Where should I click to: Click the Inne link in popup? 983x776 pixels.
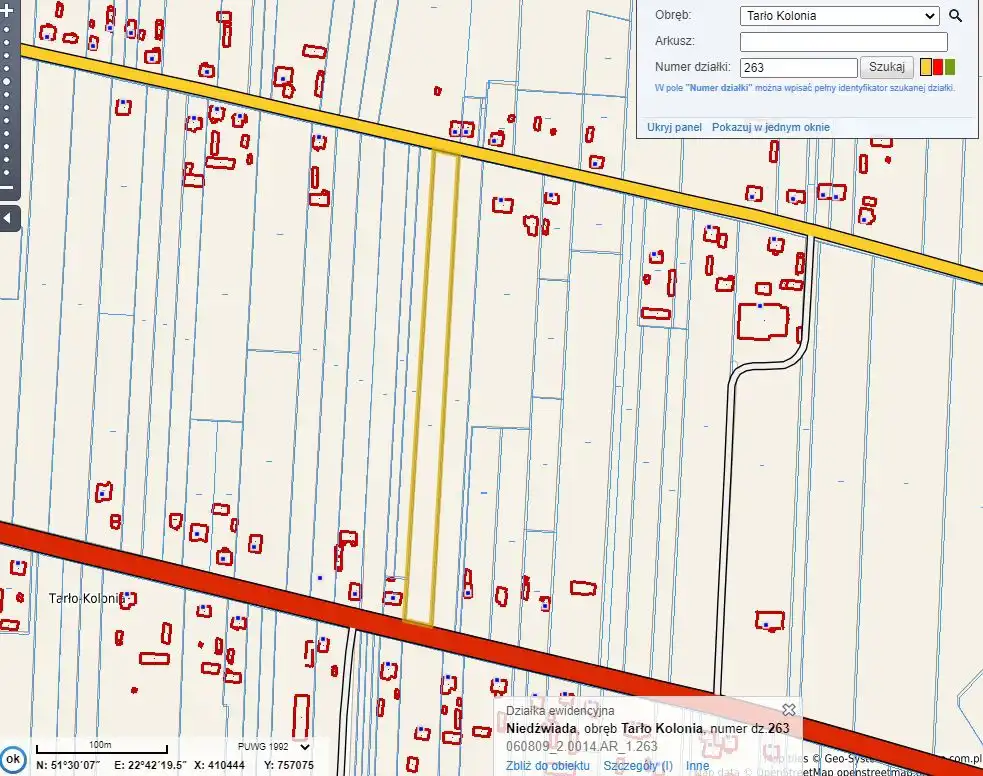697,766
